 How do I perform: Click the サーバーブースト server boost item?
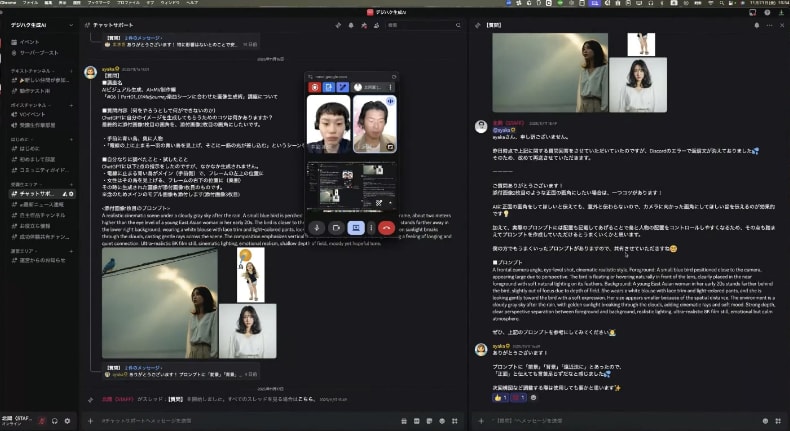(37, 52)
